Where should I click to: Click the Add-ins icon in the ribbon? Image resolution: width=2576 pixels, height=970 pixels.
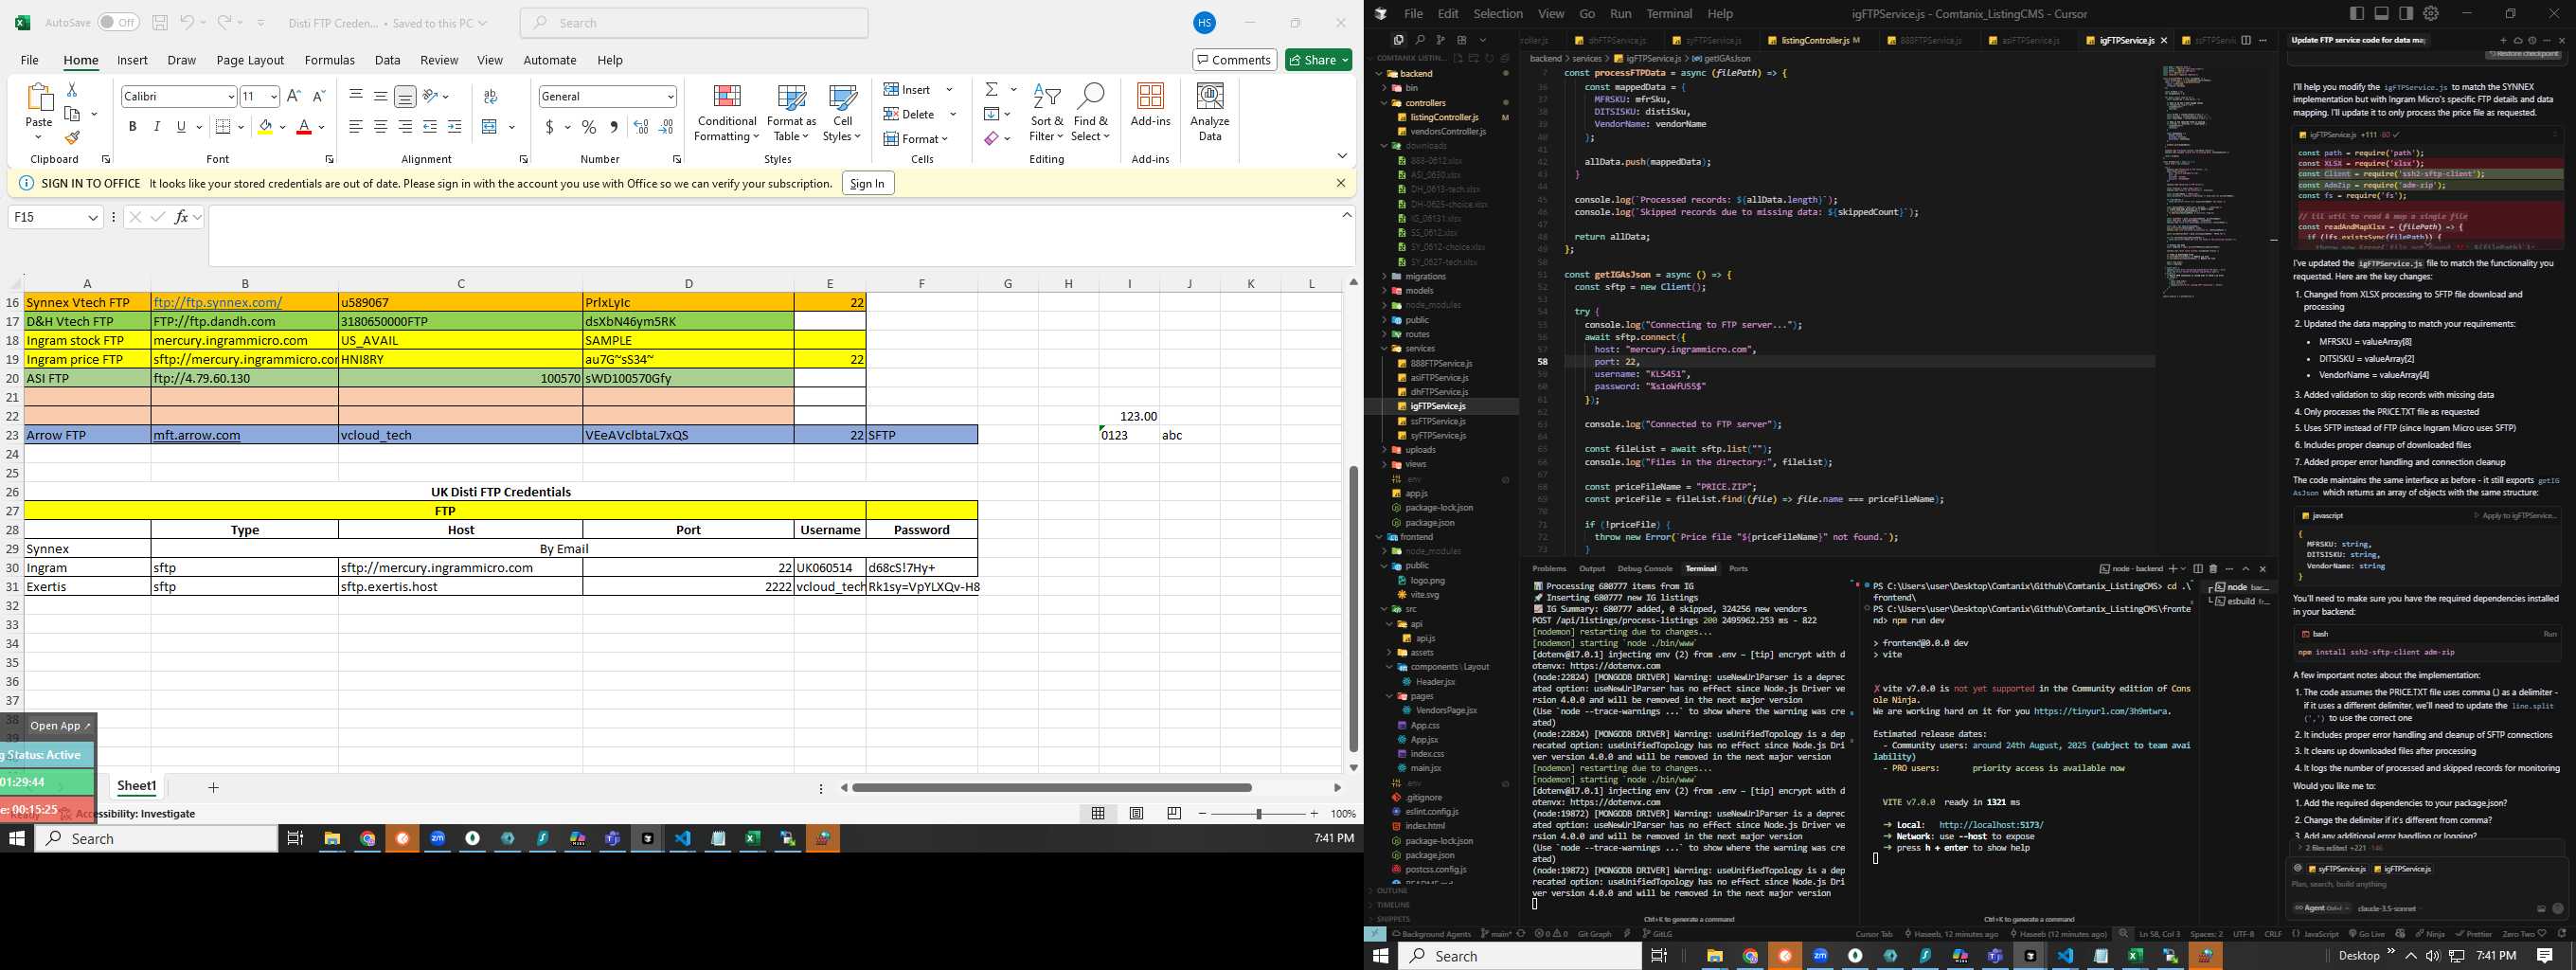1150,105
